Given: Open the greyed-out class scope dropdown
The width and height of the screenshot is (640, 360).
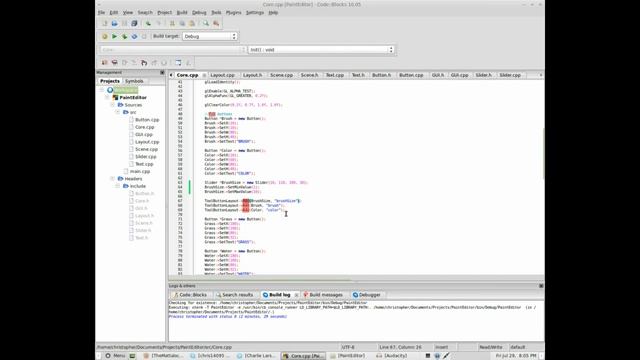Looking at the screenshot, I should pos(173,49).
